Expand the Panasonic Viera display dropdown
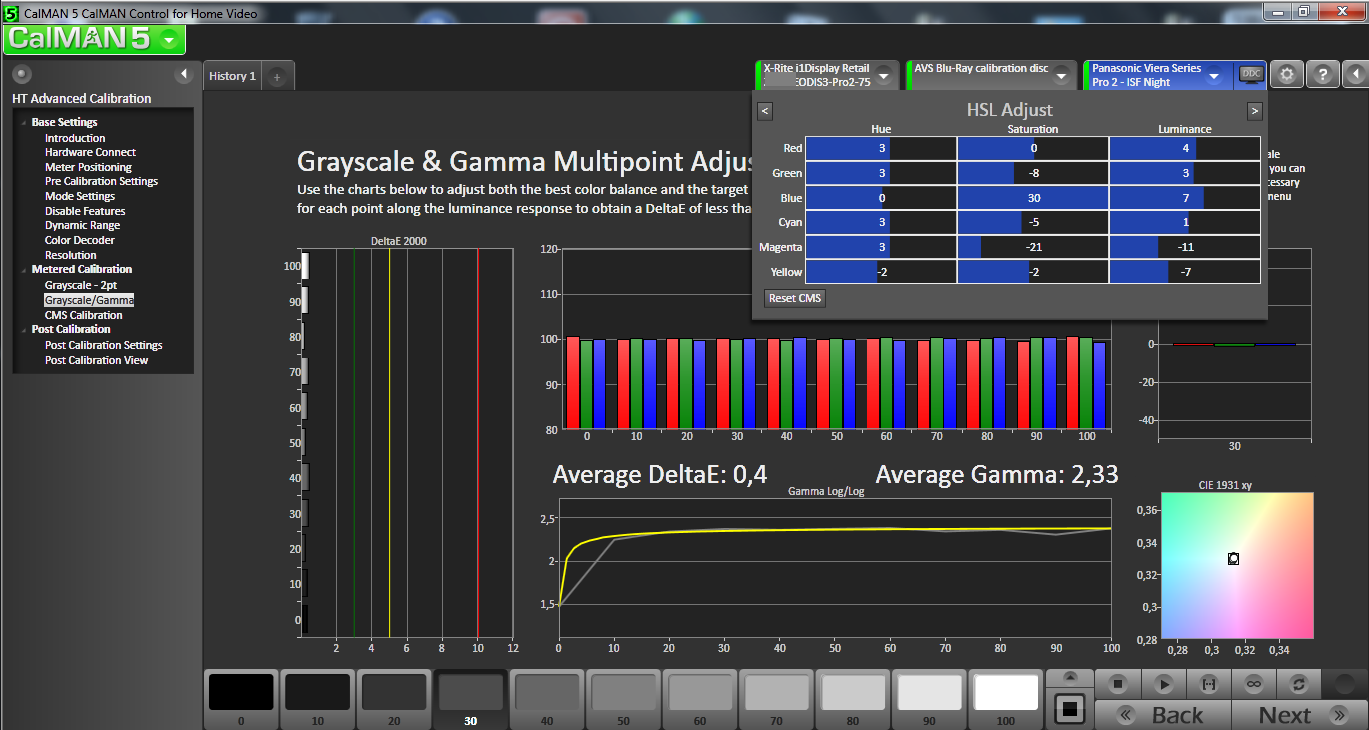This screenshot has width=1369, height=730. click(1214, 76)
